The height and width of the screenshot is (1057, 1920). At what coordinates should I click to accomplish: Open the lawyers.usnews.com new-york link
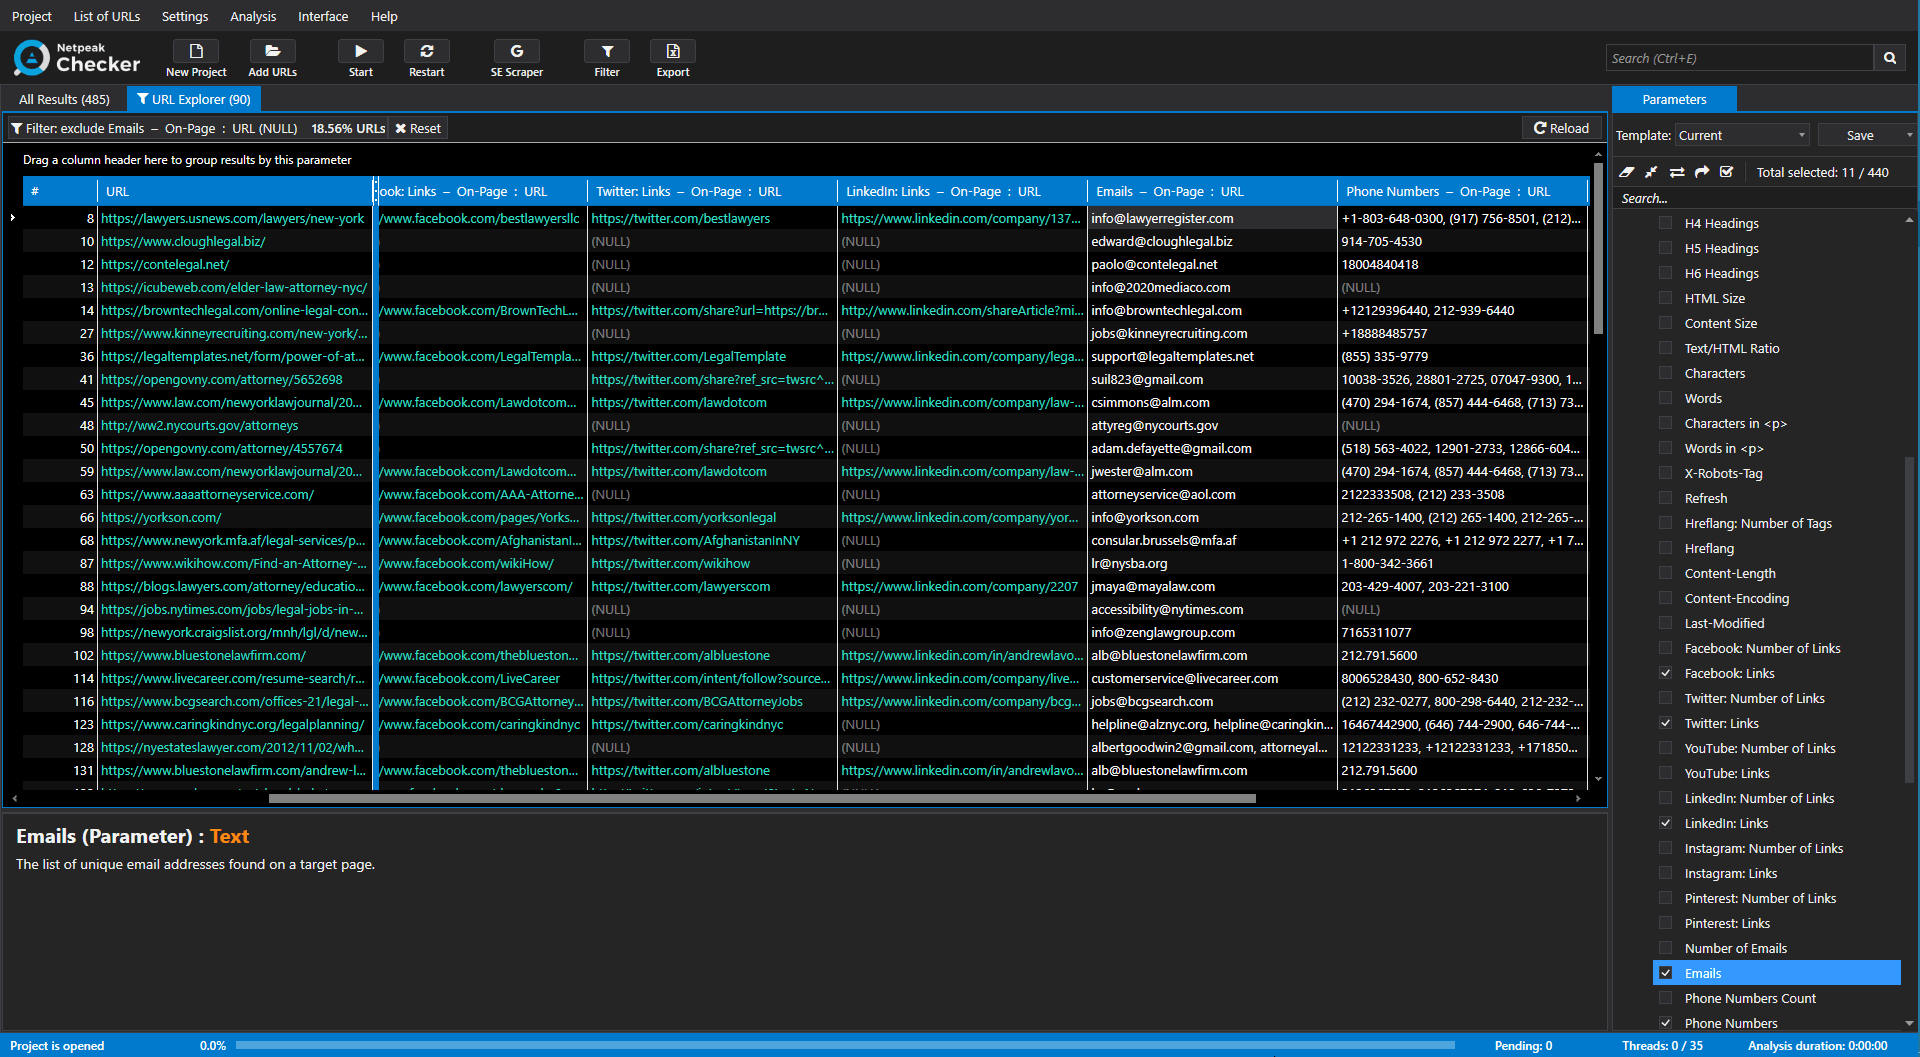coord(232,218)
